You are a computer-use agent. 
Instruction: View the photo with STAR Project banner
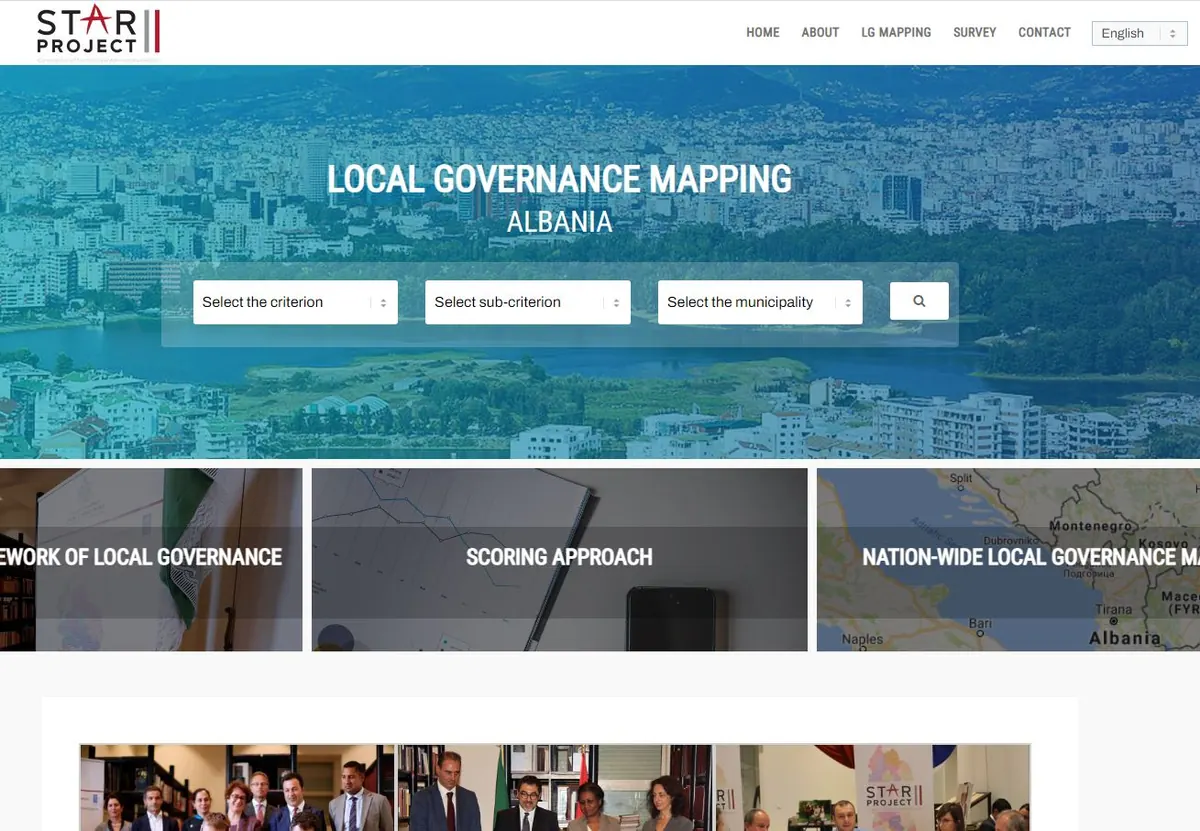(x=873, y=787)
